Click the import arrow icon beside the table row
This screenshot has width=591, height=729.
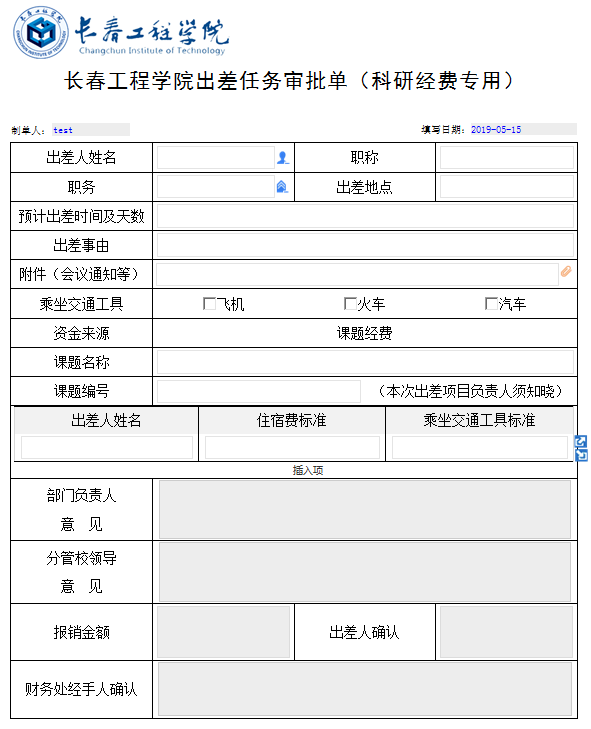tap(581, 455)
